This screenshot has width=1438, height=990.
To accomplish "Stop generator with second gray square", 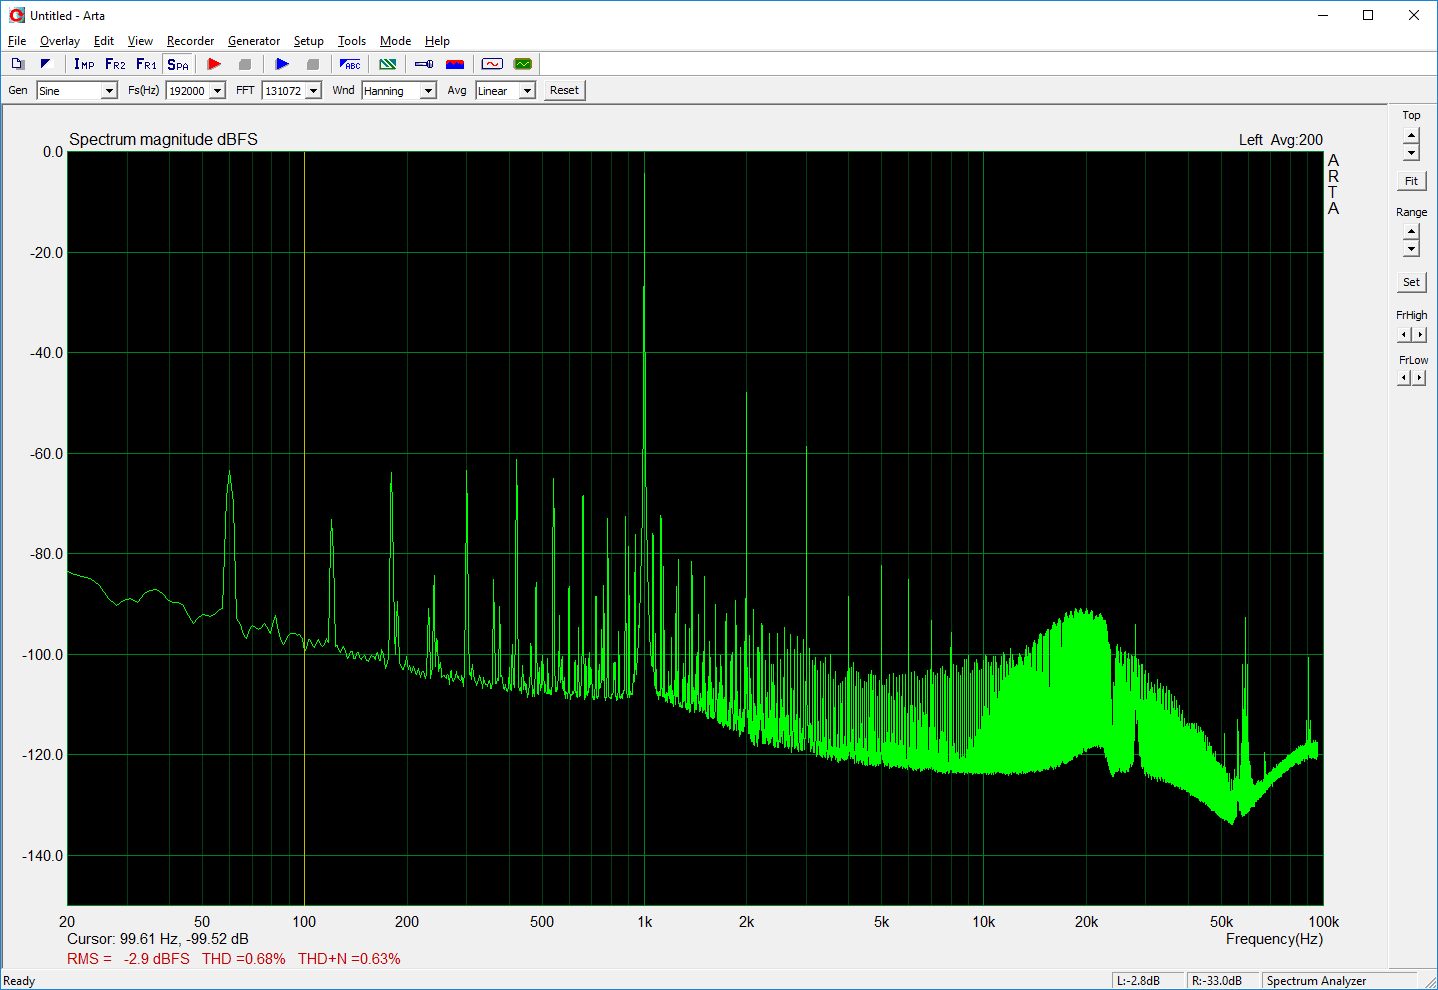I will [313, 64].
